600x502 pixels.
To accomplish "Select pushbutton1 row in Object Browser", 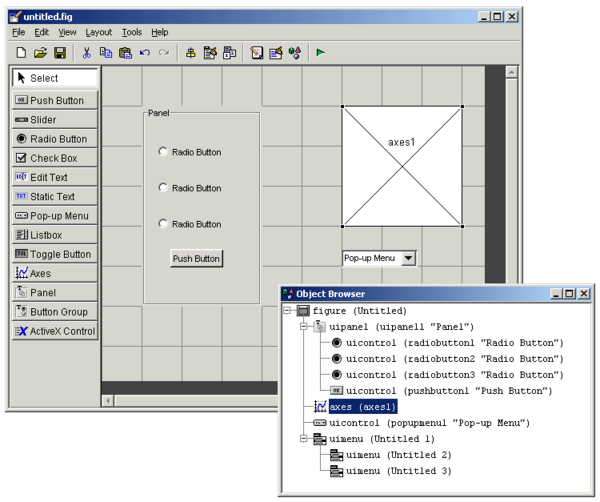I will (x=449, y=391).
